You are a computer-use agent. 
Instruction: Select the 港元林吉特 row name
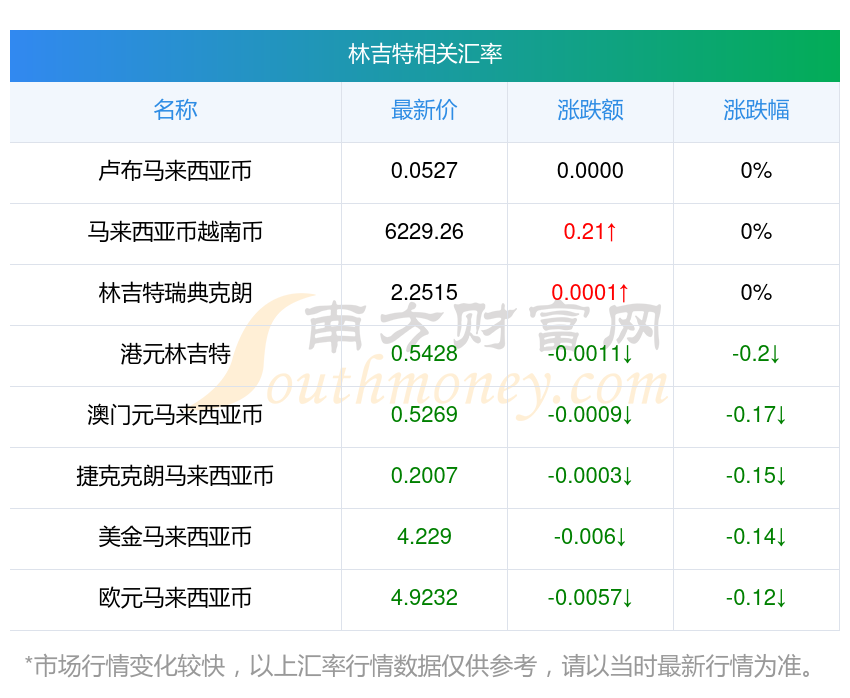coord(175,354)
